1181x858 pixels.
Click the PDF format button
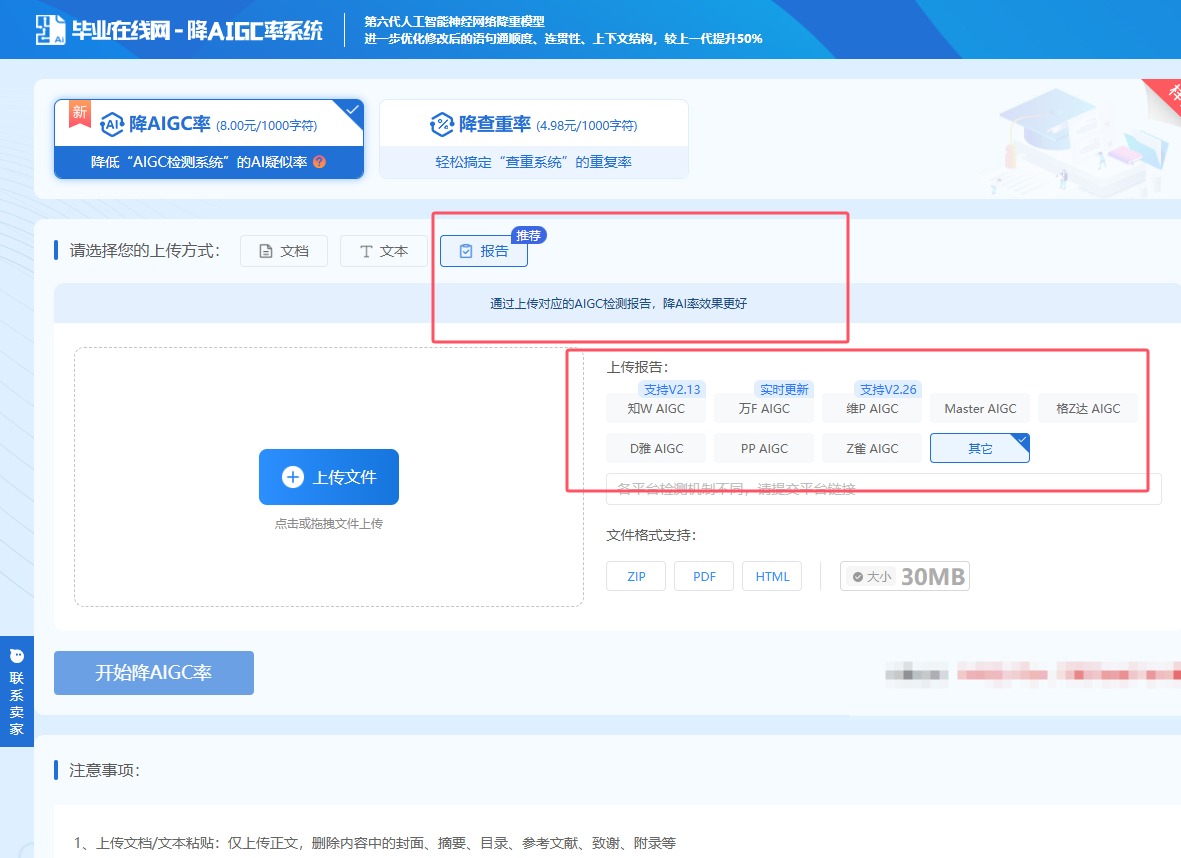pos(703,575)
